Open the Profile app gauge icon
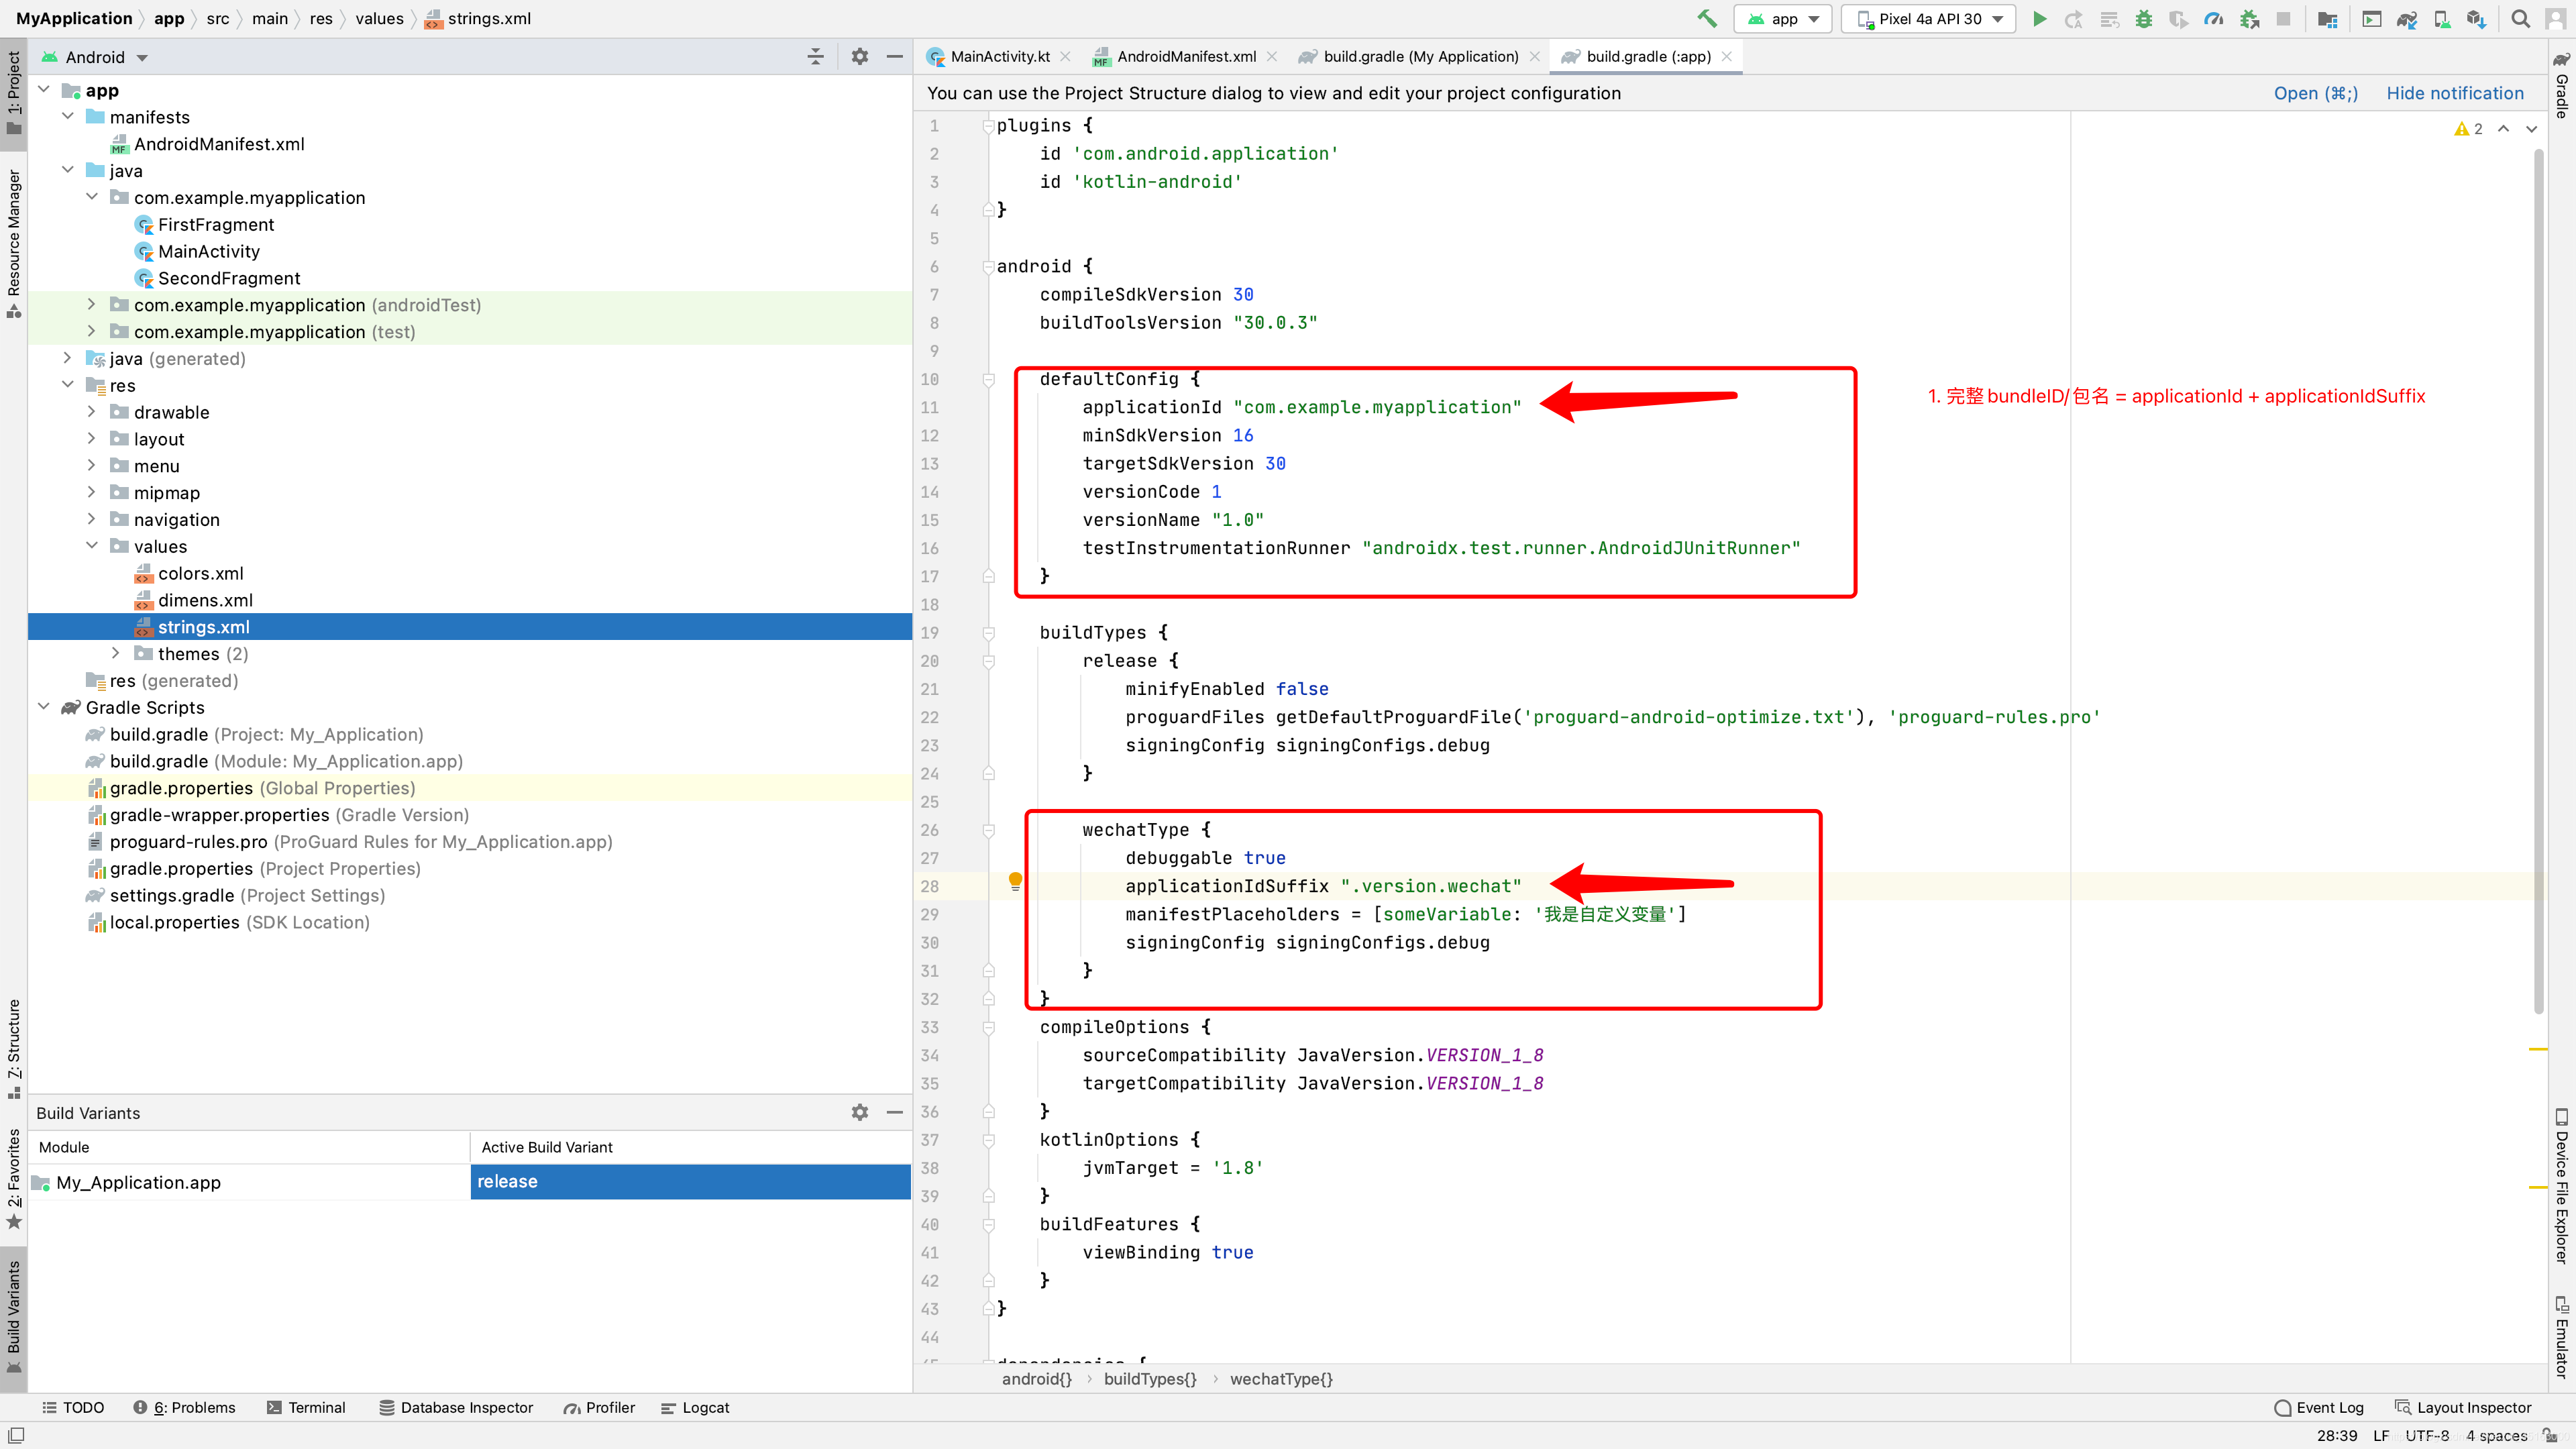The height and width of the screenshot is (1449, 2576). [x=2213, y=19]
